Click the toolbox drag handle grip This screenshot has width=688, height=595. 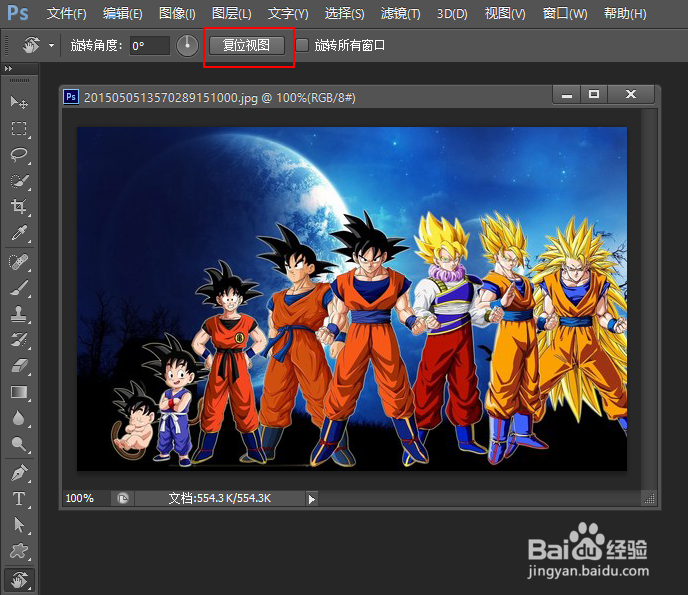(x=19, y=81)
